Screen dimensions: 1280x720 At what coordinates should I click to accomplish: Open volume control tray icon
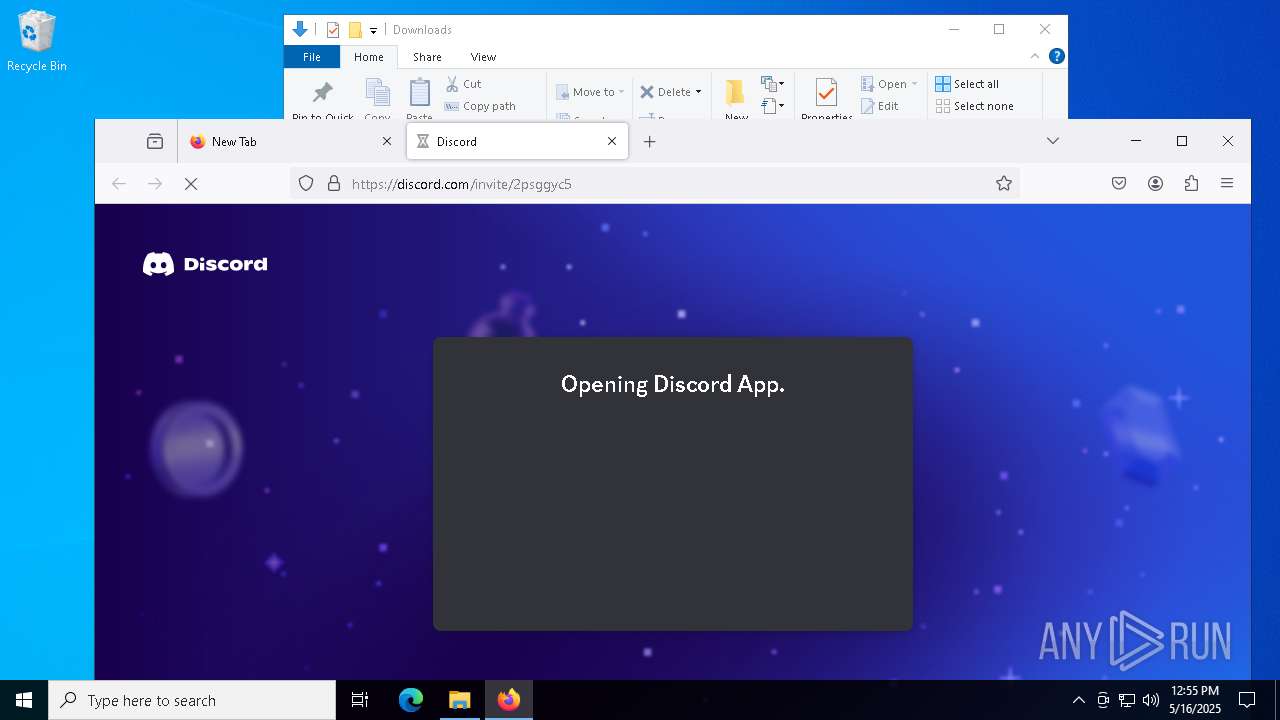pos(1151,700)
